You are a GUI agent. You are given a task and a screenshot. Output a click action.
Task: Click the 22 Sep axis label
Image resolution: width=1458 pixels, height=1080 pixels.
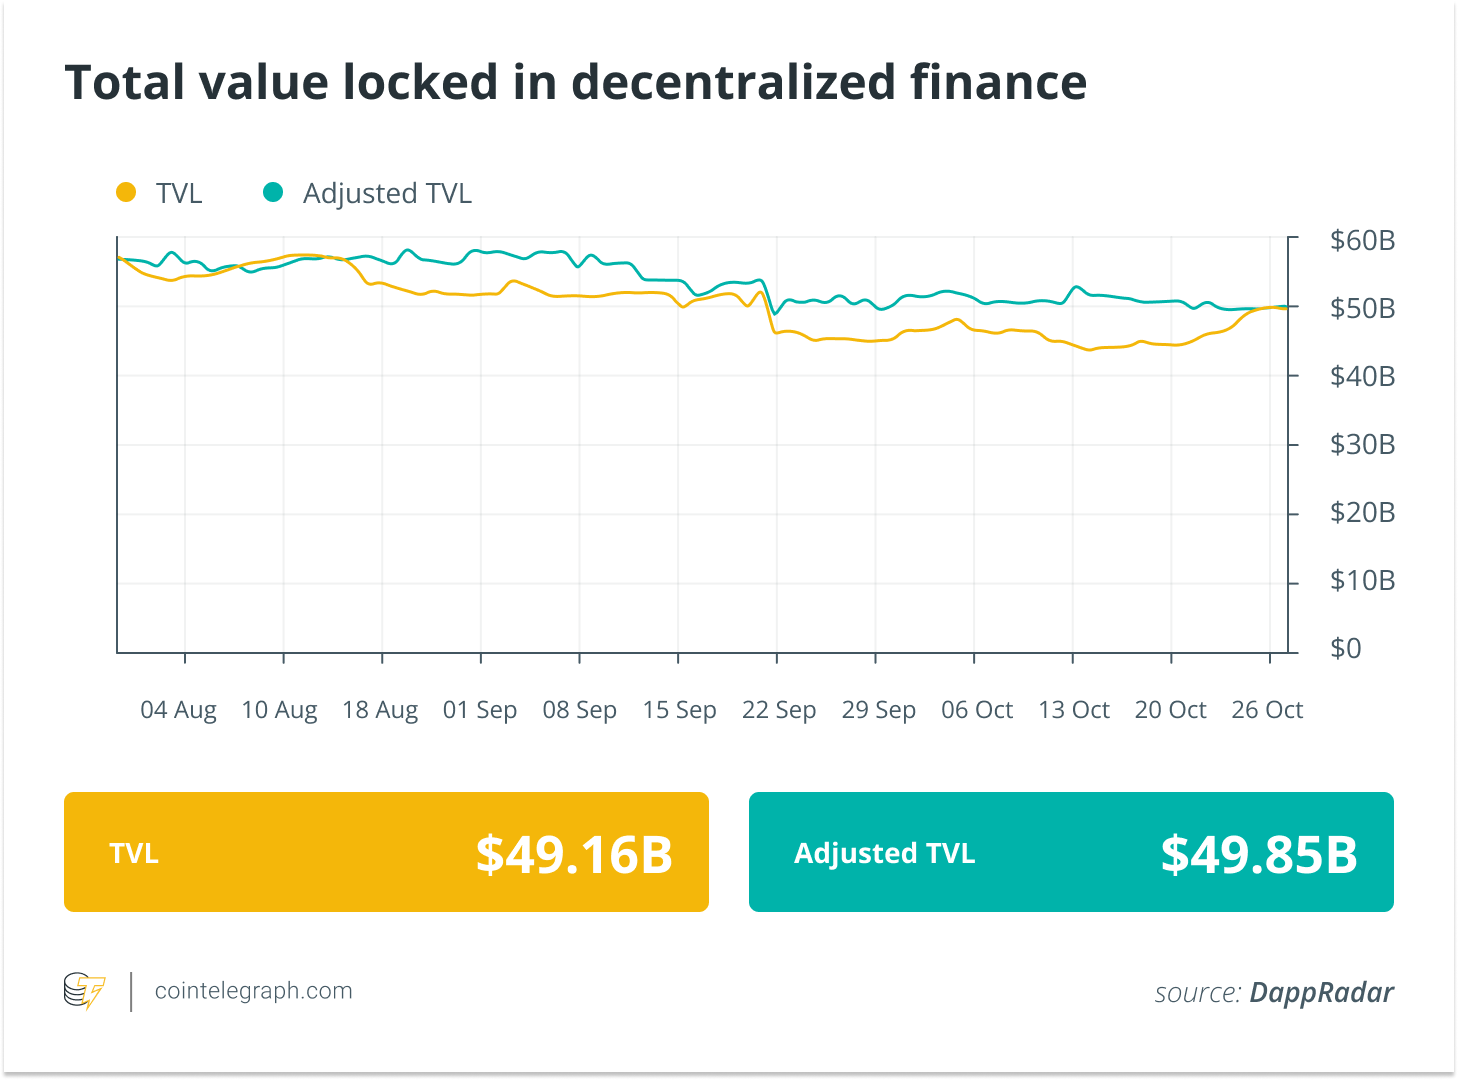pyautogui.click(x=779, y=710)
